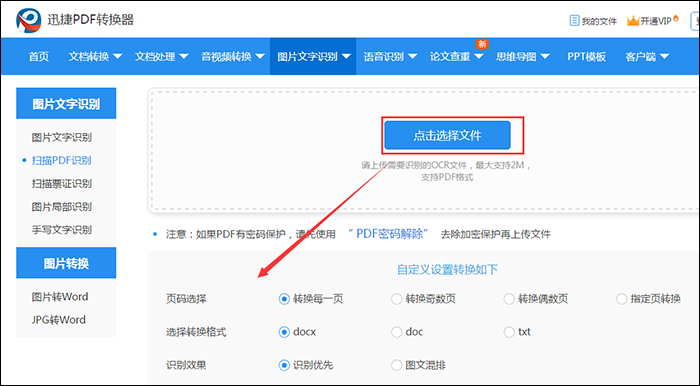This screenshot has height=386, width=700.
Task: Open JPG转Word sidebar item
Action: pos(58,320)
